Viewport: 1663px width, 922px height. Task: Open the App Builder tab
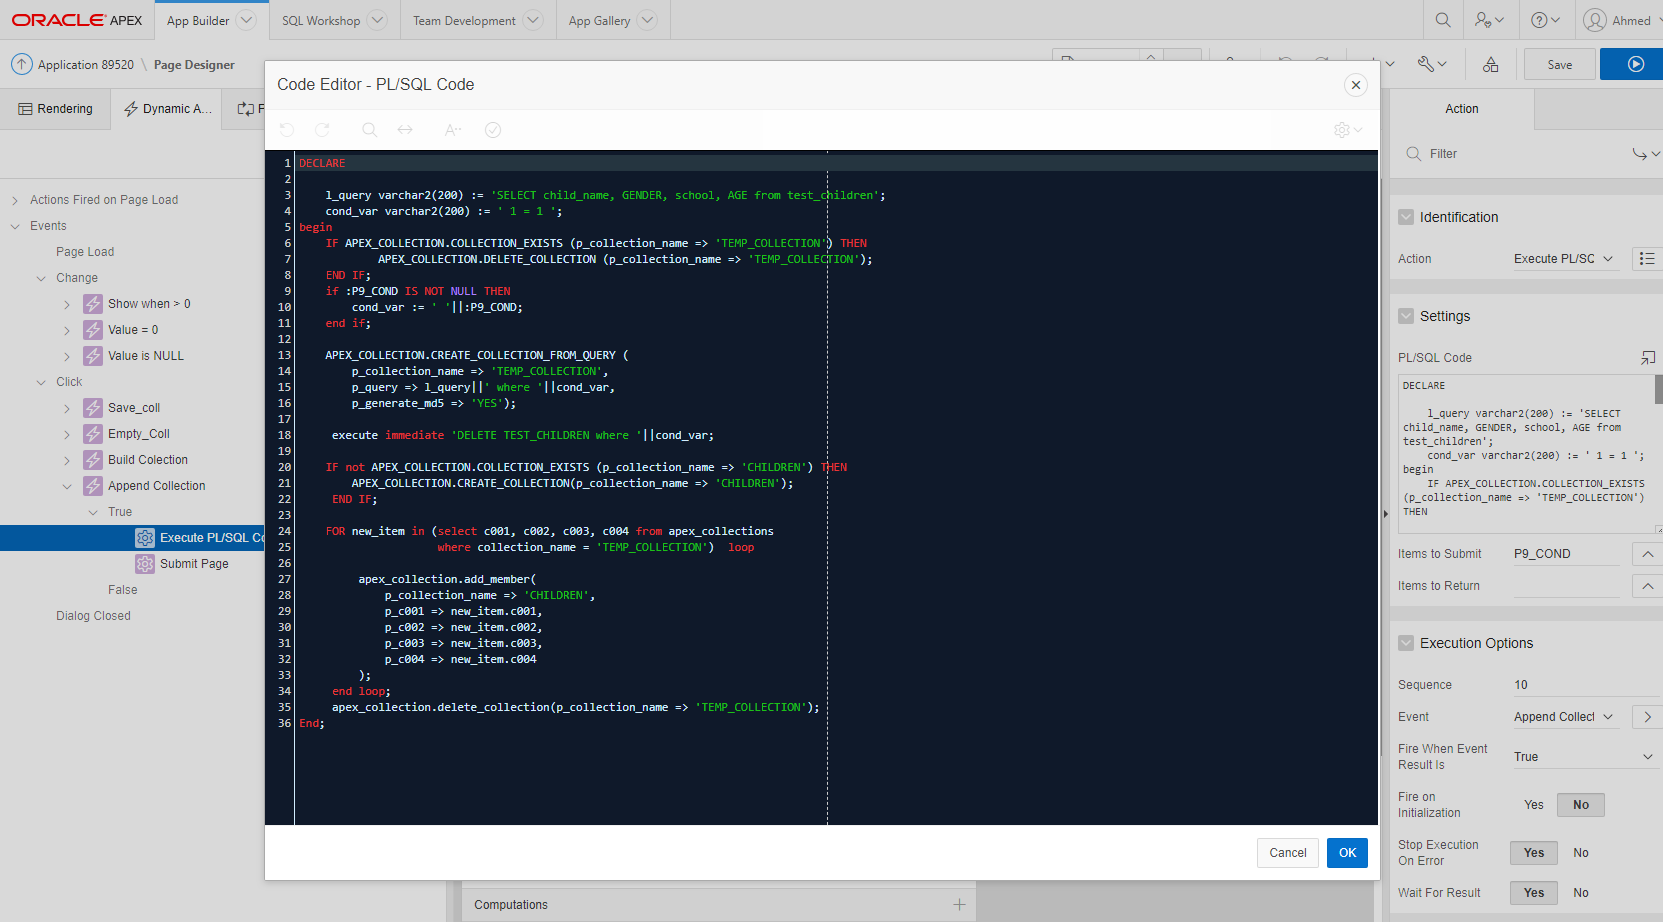[x=198, y=20]
